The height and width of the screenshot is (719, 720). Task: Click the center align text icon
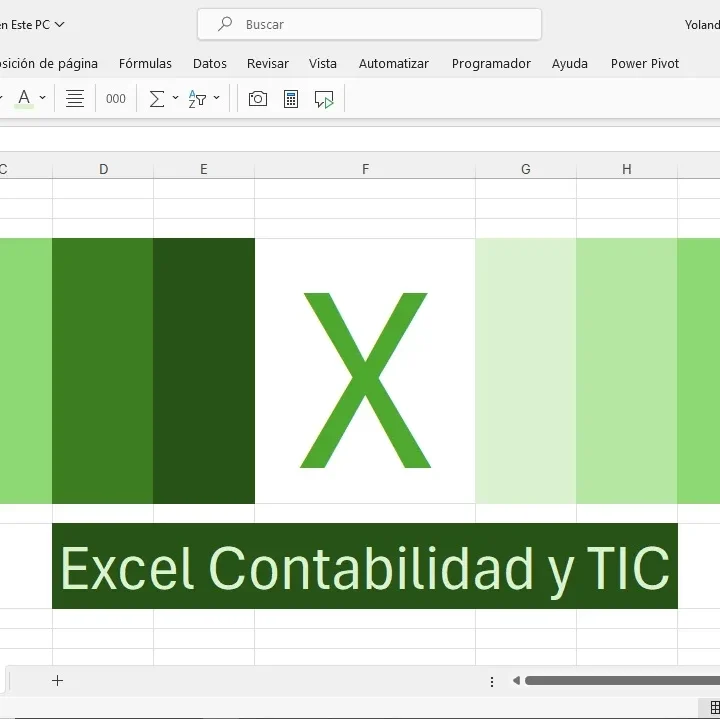pyautogui.click(x=75, y=98)
